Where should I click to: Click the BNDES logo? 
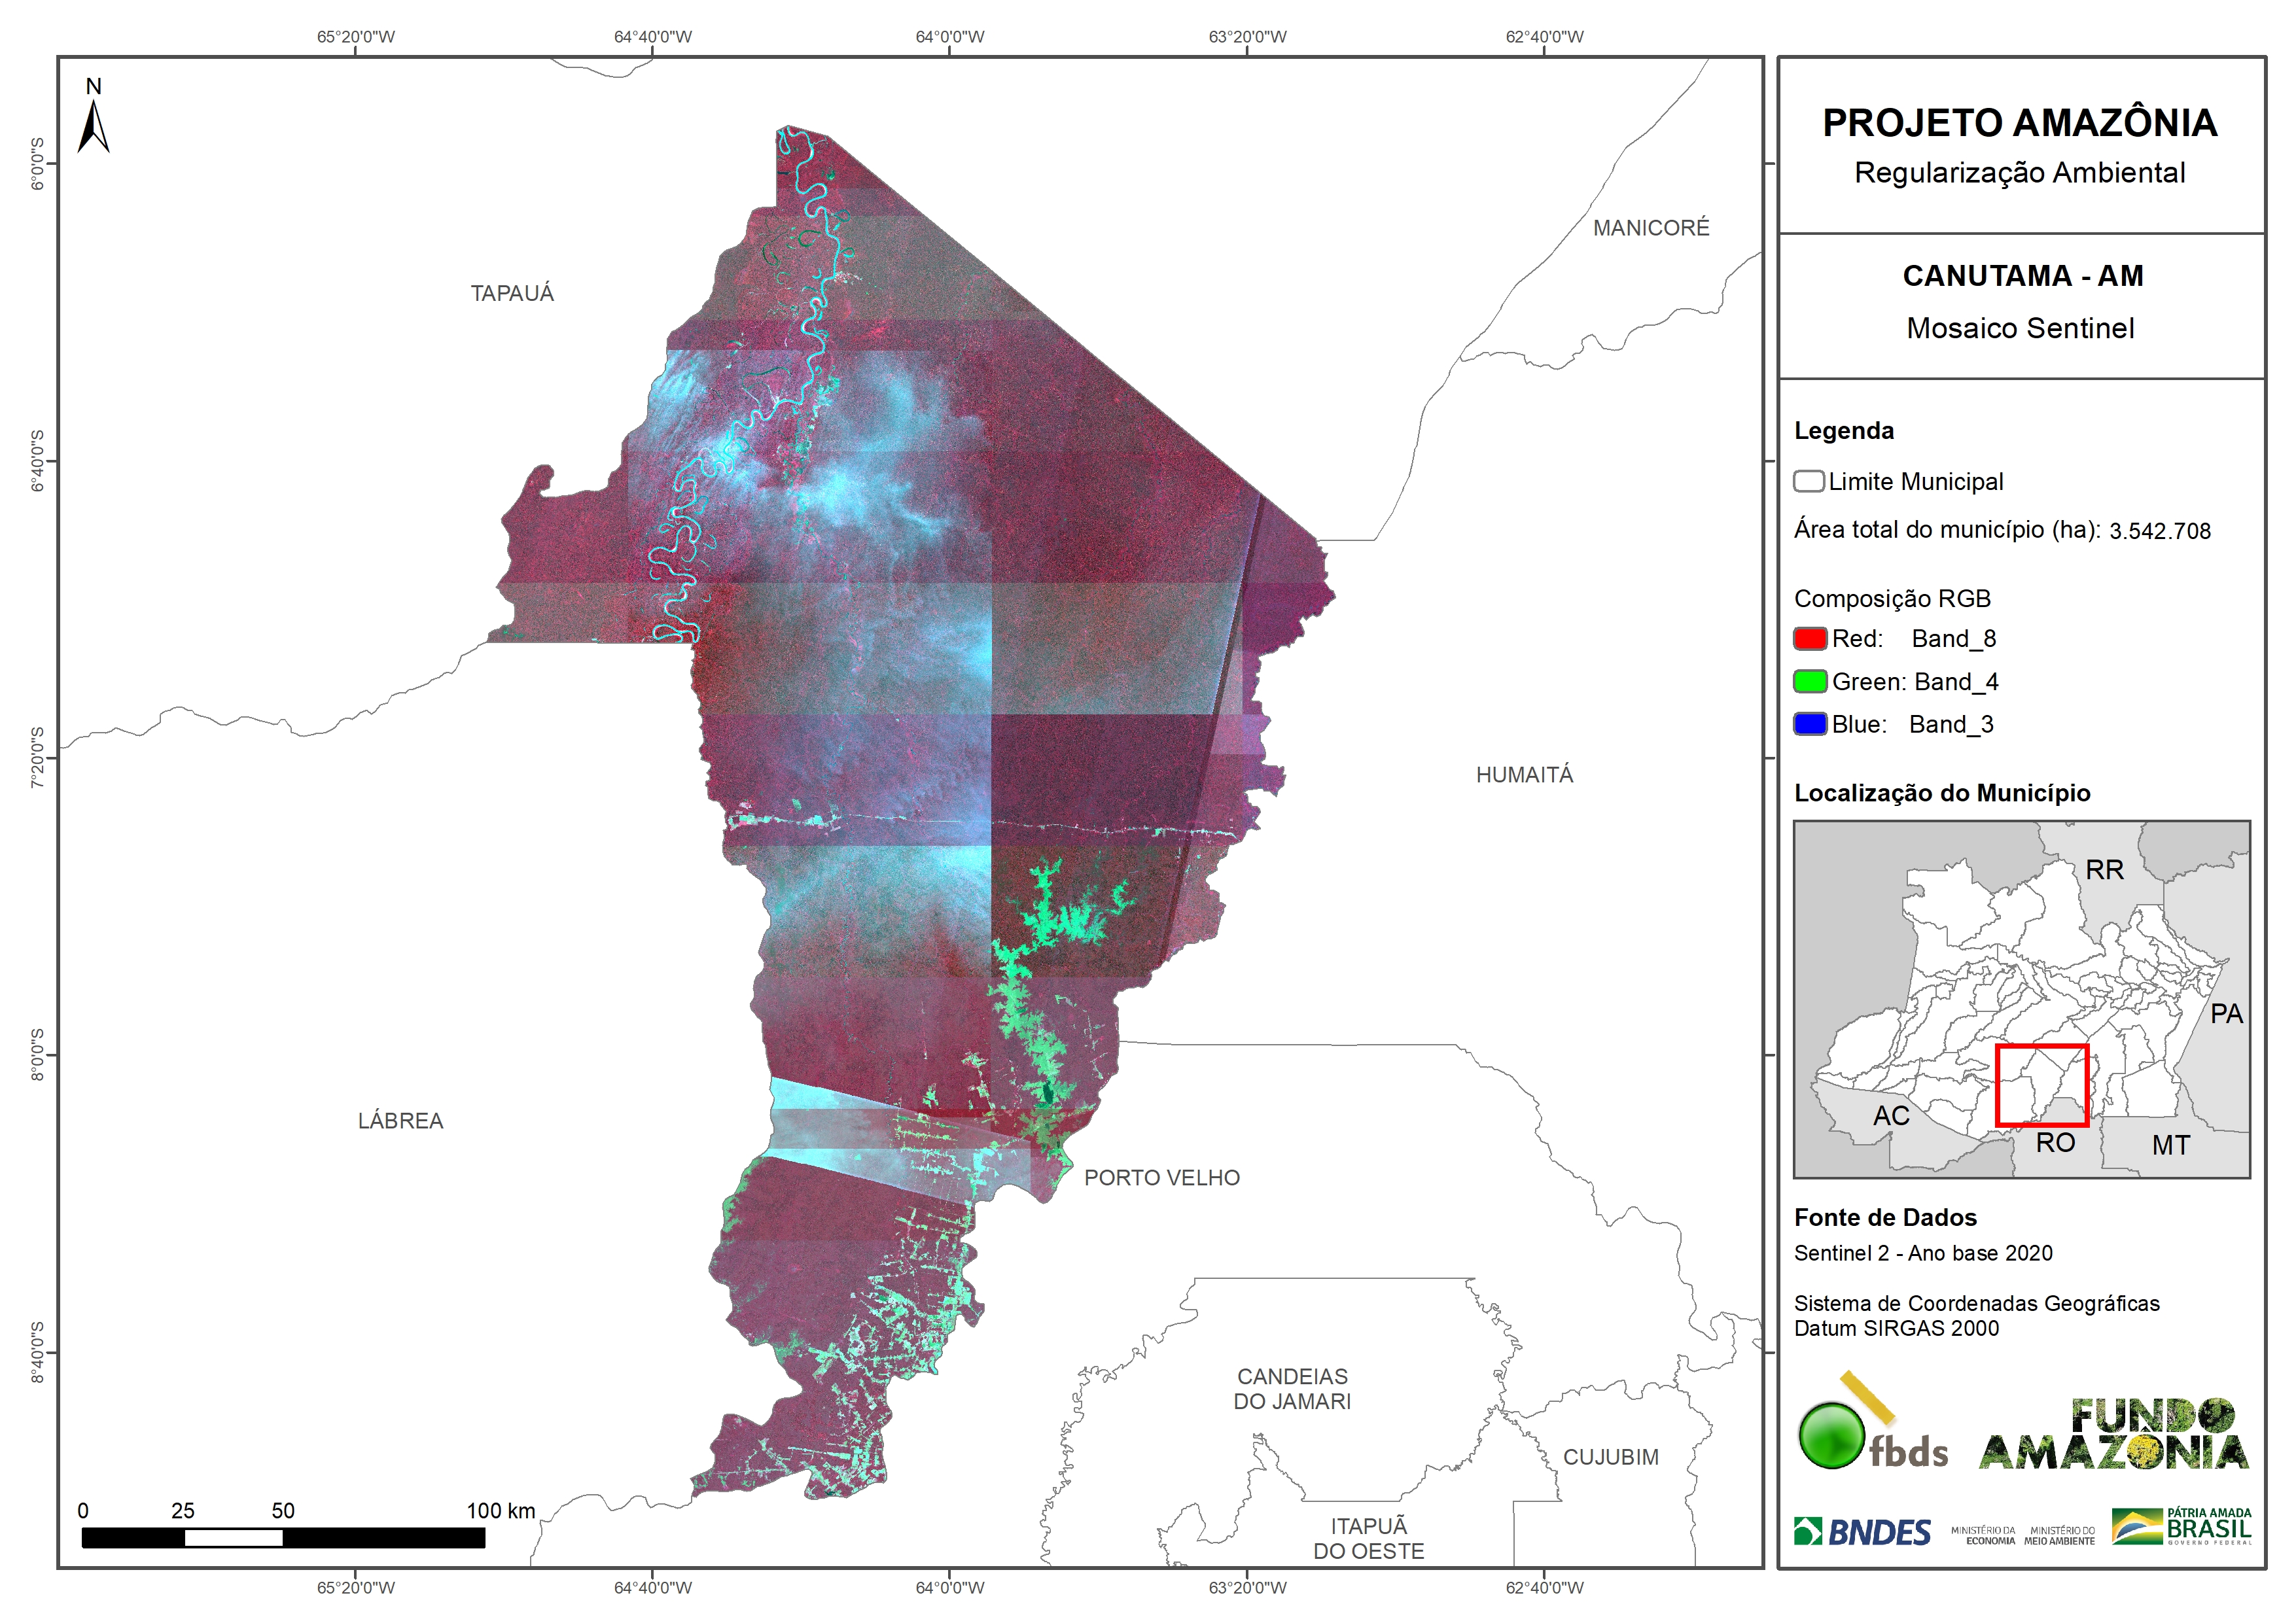[x=1863, y=1531]
